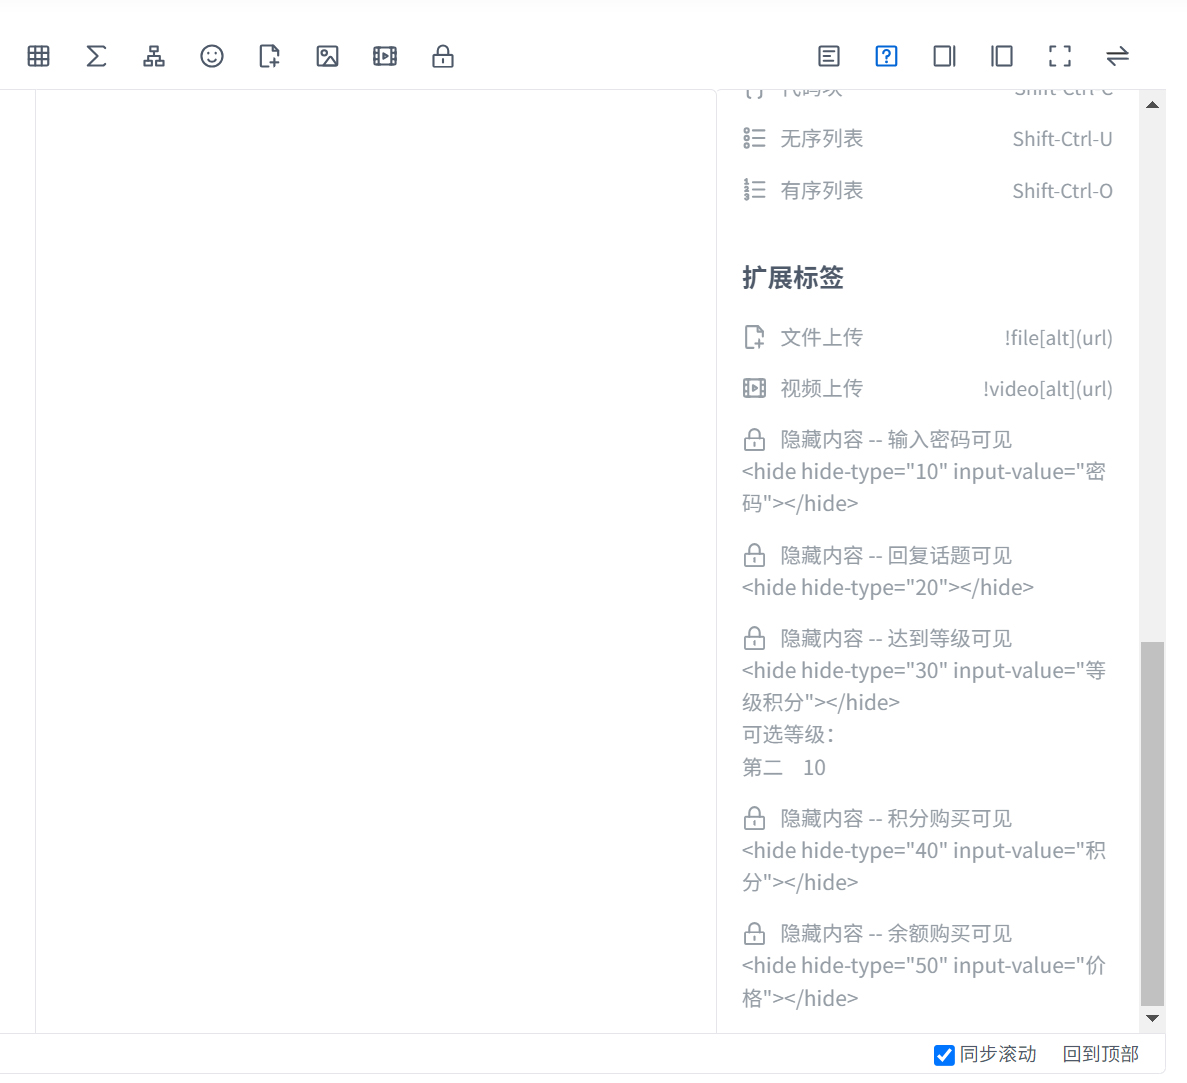The width and height of the screenshot is (1187, 1083).
Task: Click the hide-type="40" code snippet
Action: [924, 867]
